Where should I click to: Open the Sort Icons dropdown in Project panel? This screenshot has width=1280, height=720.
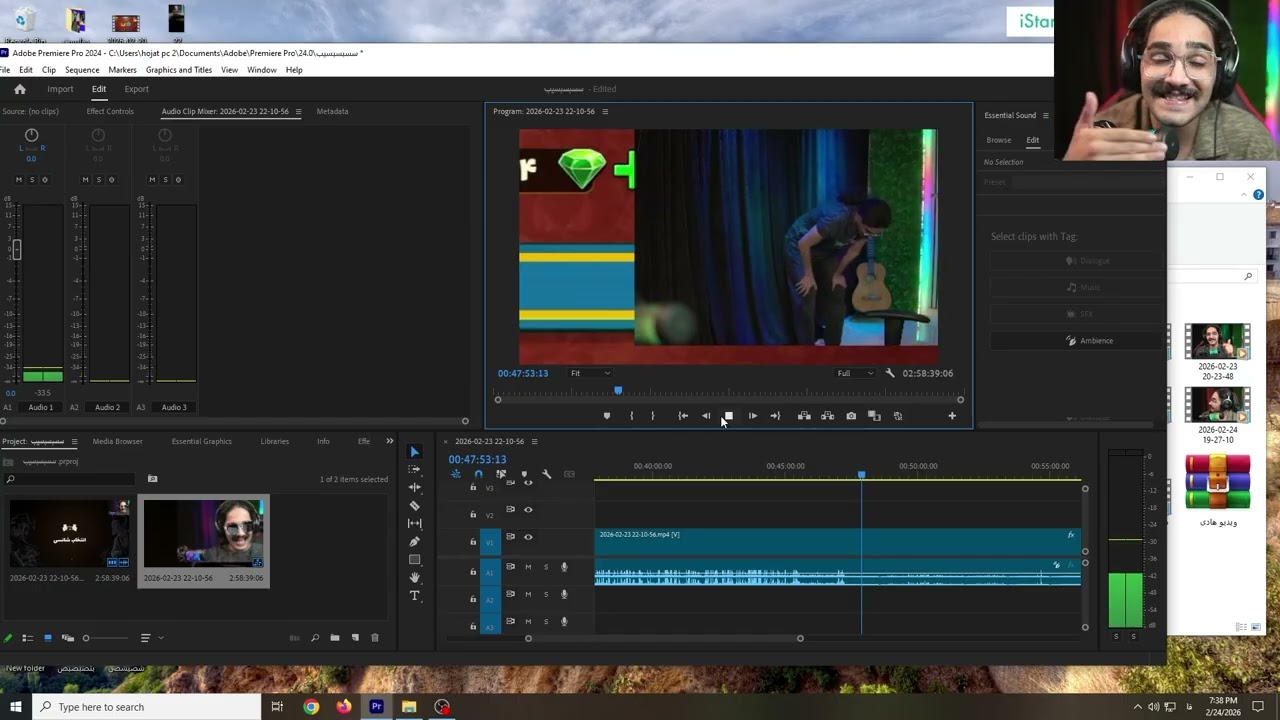coord(150,638)
